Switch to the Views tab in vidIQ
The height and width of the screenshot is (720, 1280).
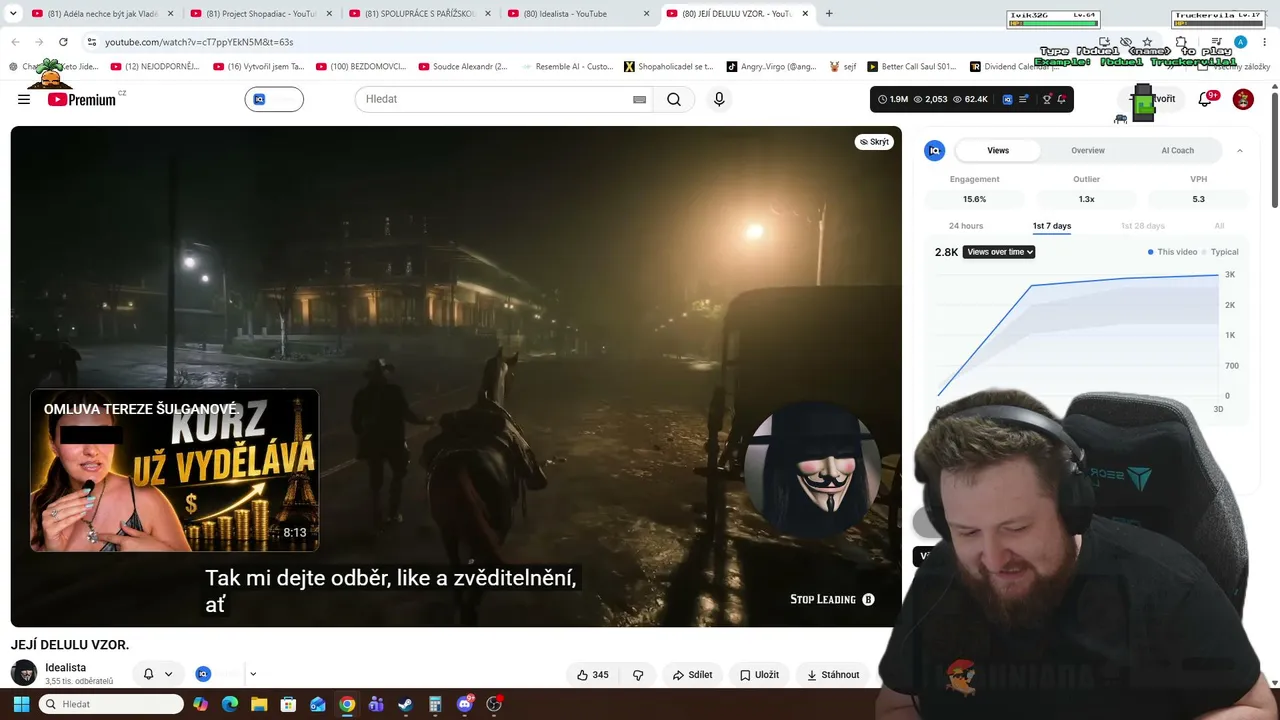[x=998, y=151]
